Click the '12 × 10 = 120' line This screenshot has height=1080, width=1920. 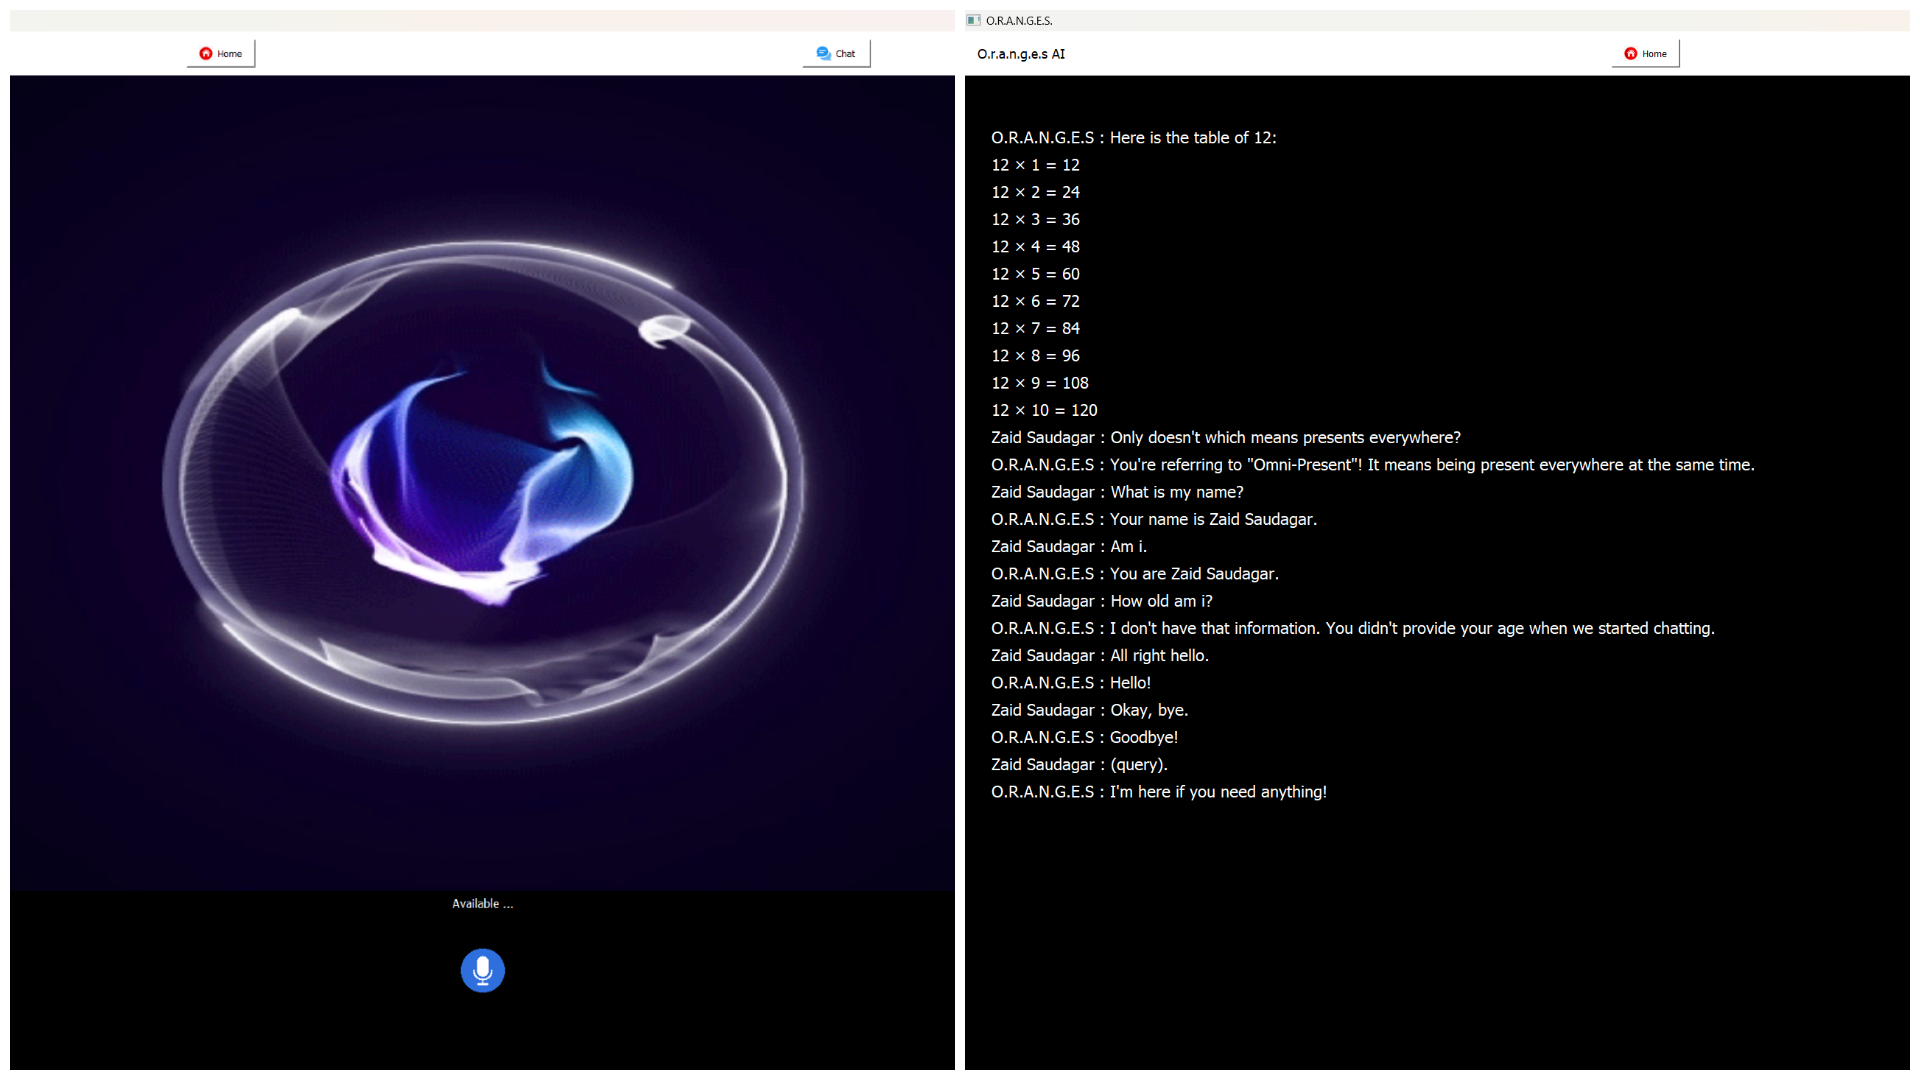click(x=1044, y=410)
